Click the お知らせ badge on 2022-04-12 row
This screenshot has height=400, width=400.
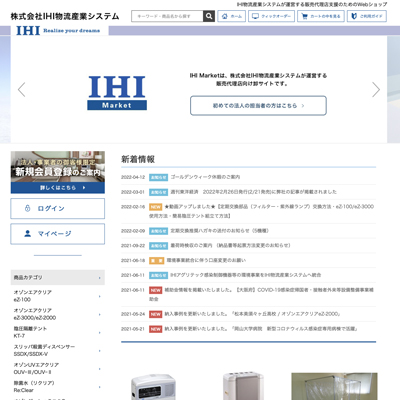pos(158,177)
